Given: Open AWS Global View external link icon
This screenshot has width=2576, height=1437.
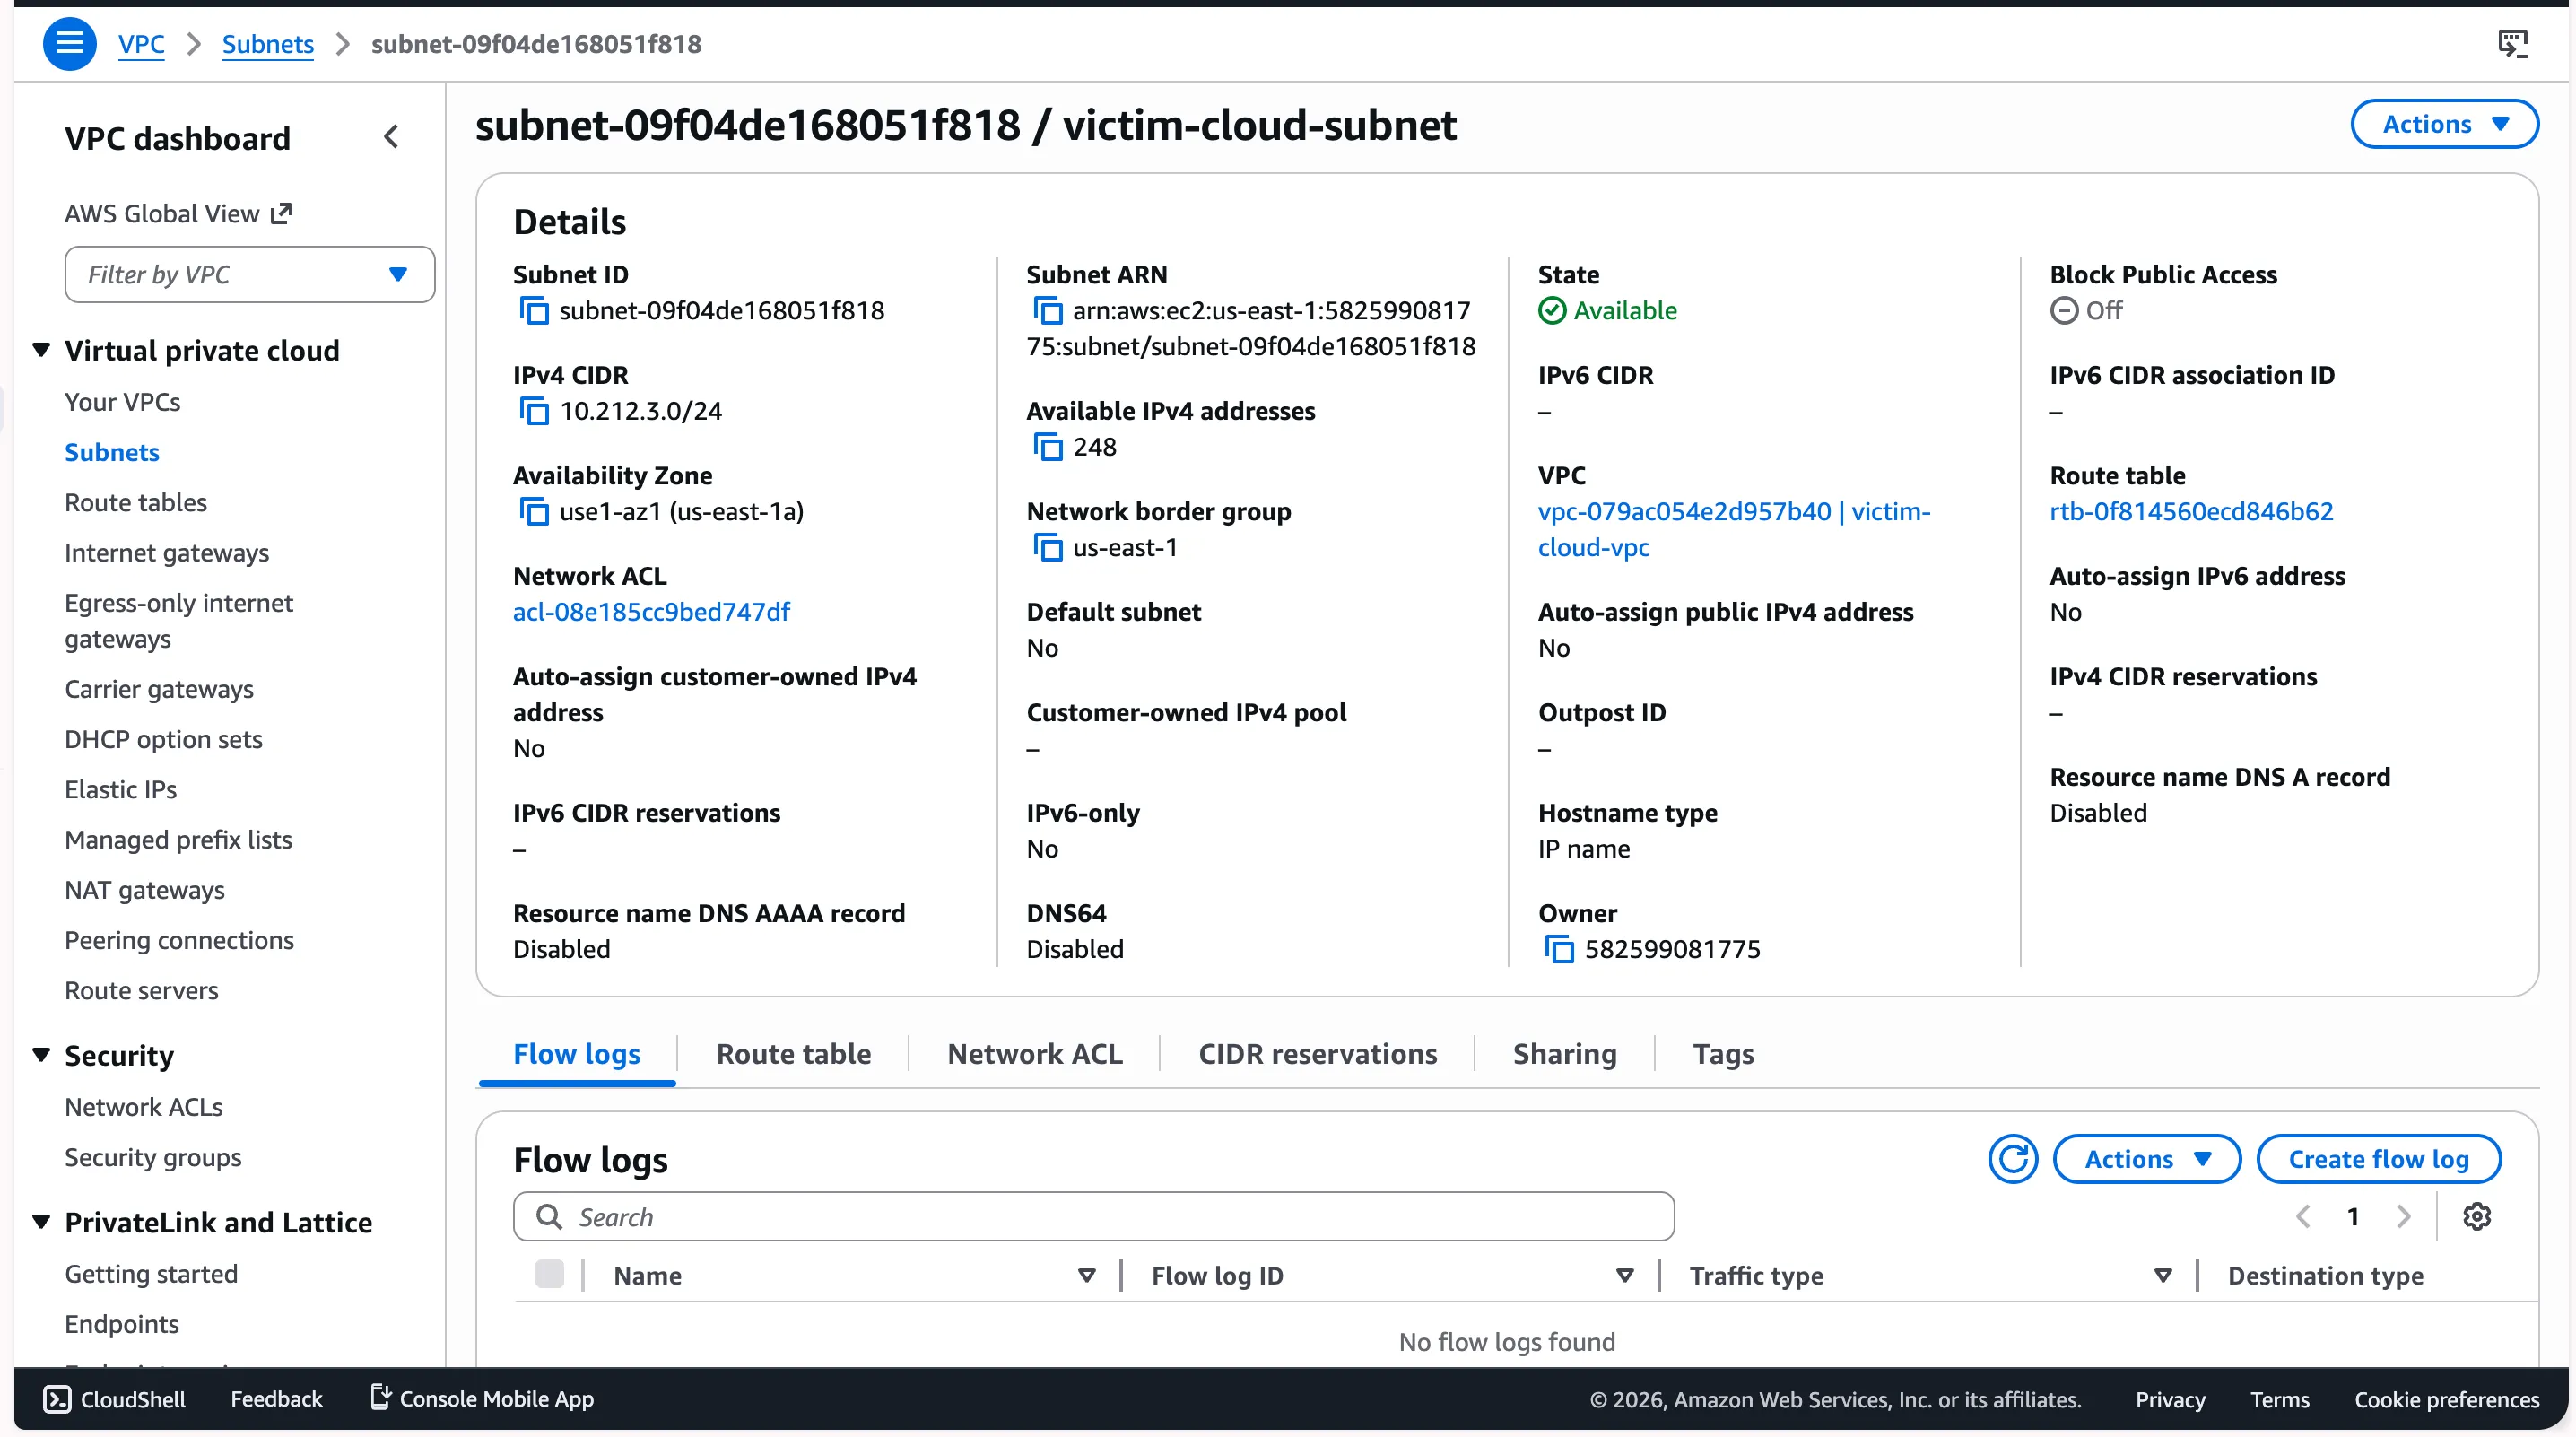Looking at the screenshot, I should tap(282, 213).
